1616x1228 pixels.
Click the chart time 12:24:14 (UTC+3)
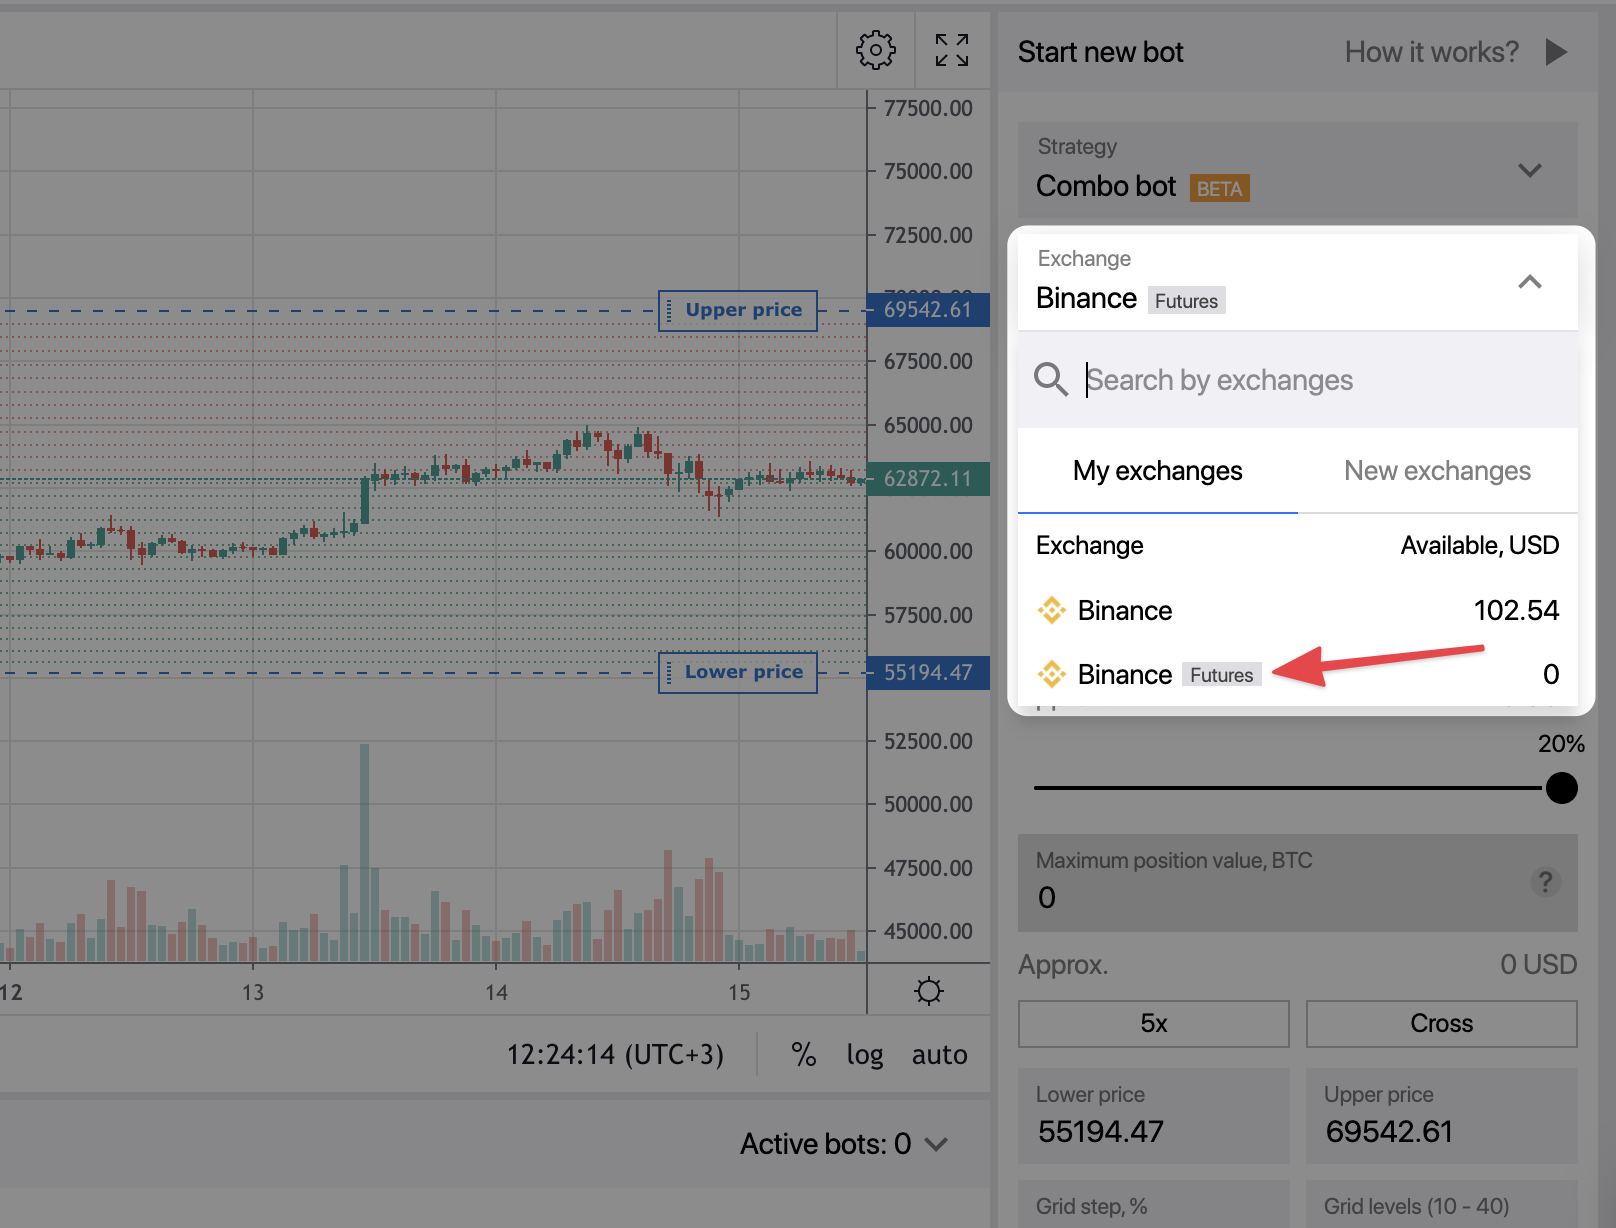[615, 1055]
